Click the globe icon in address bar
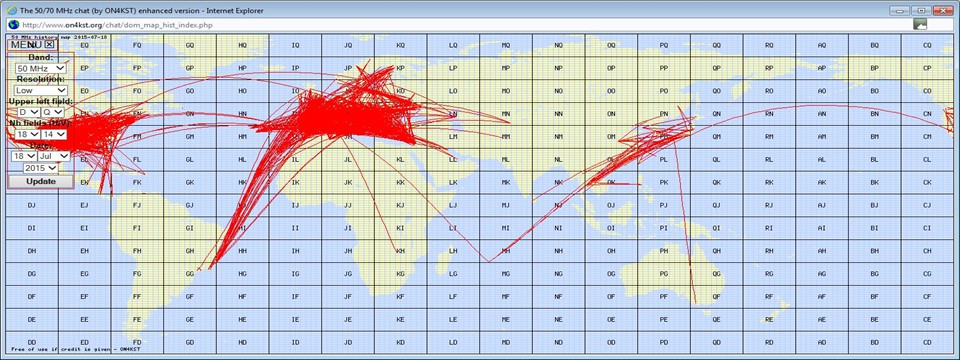 pos(12,24)
